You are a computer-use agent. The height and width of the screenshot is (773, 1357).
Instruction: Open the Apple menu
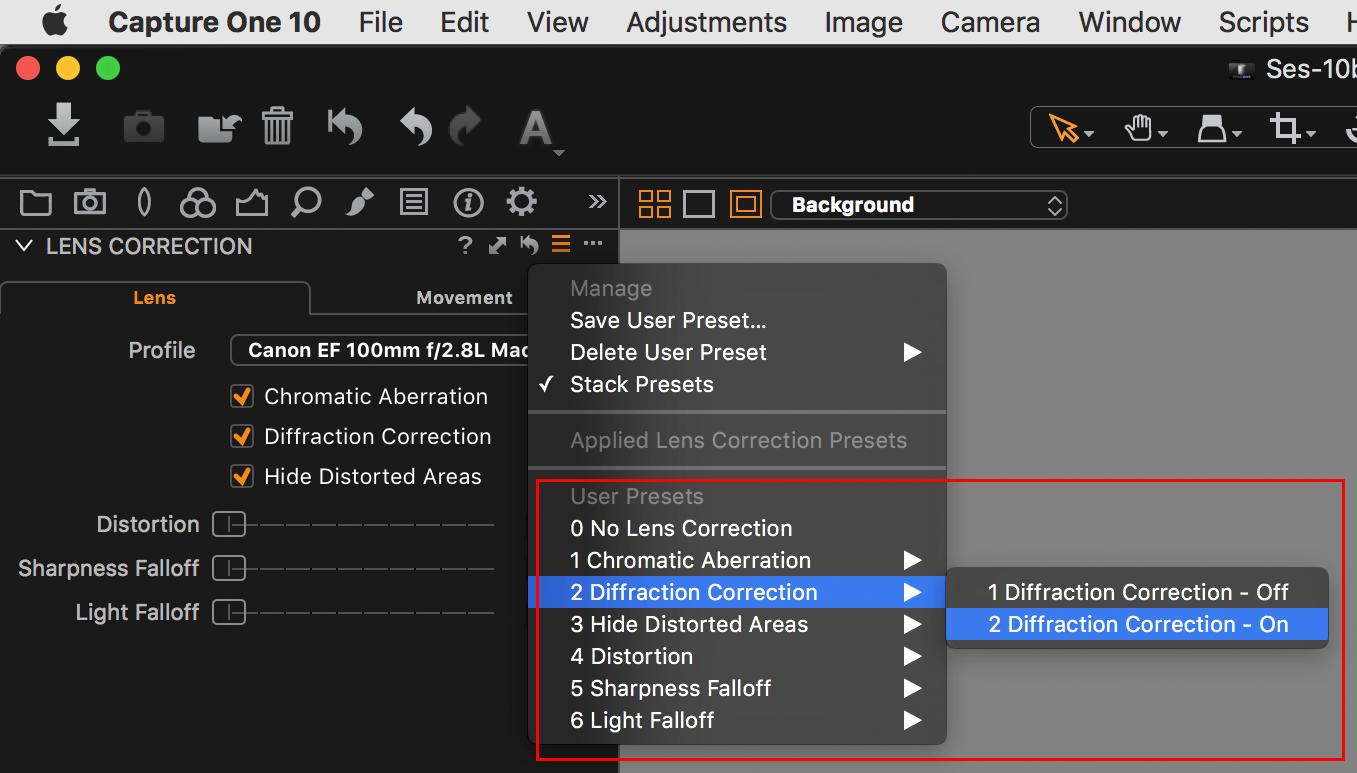pos(56,21)
